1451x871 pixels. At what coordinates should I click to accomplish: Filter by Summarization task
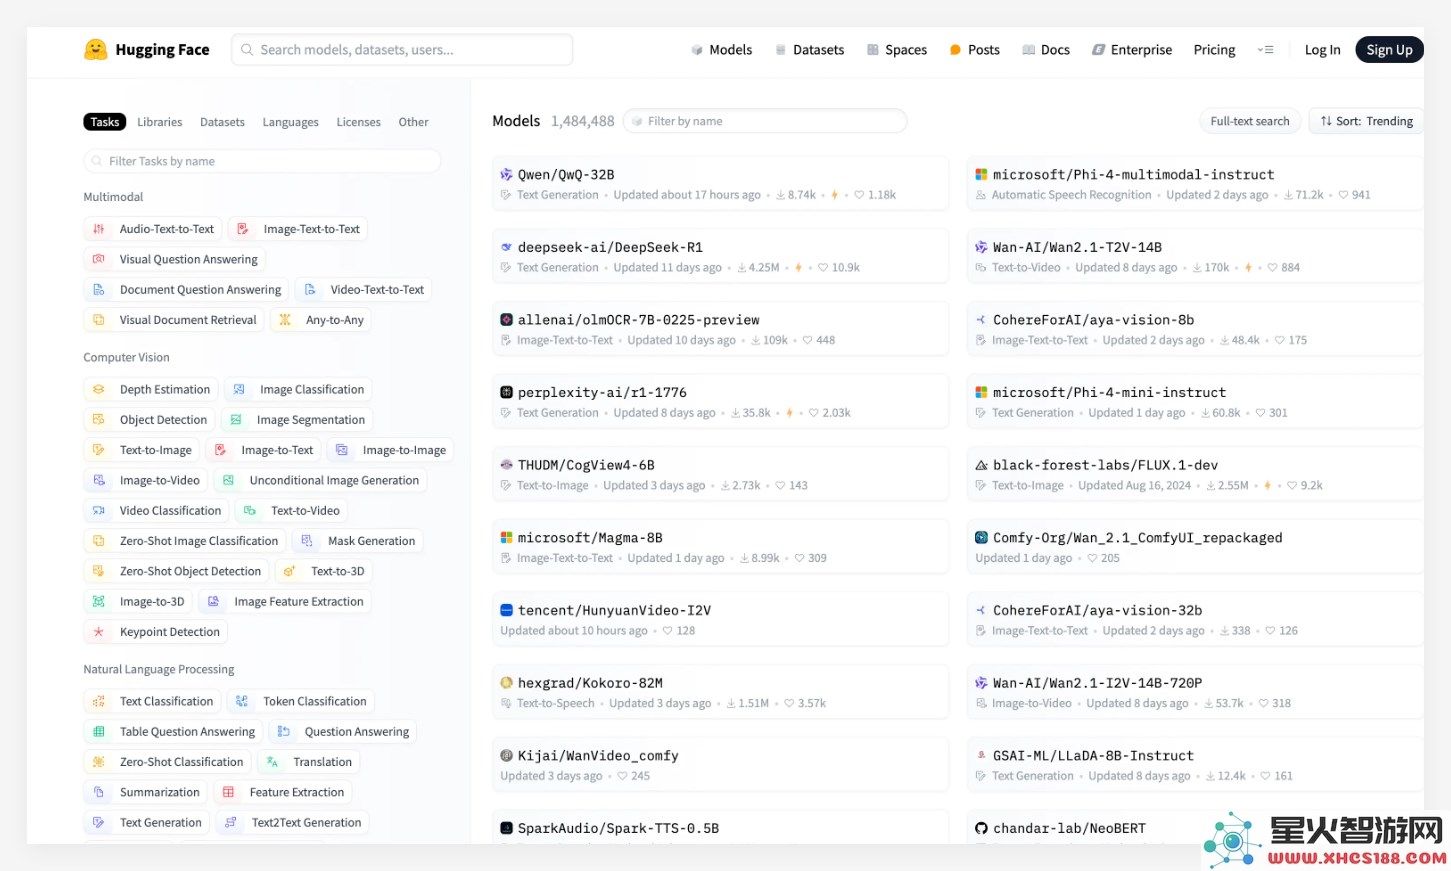[147, 793]
